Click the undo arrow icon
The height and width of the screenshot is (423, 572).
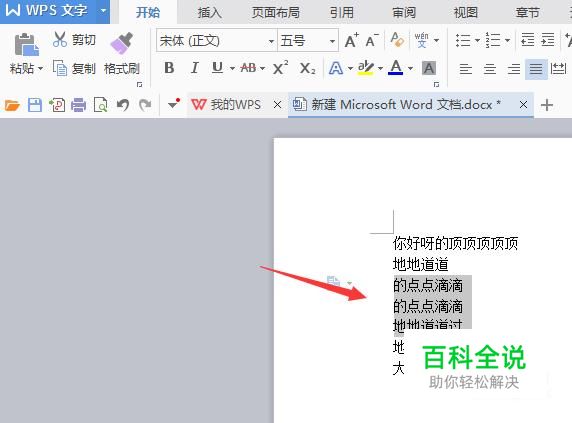[x=123, y=105]
